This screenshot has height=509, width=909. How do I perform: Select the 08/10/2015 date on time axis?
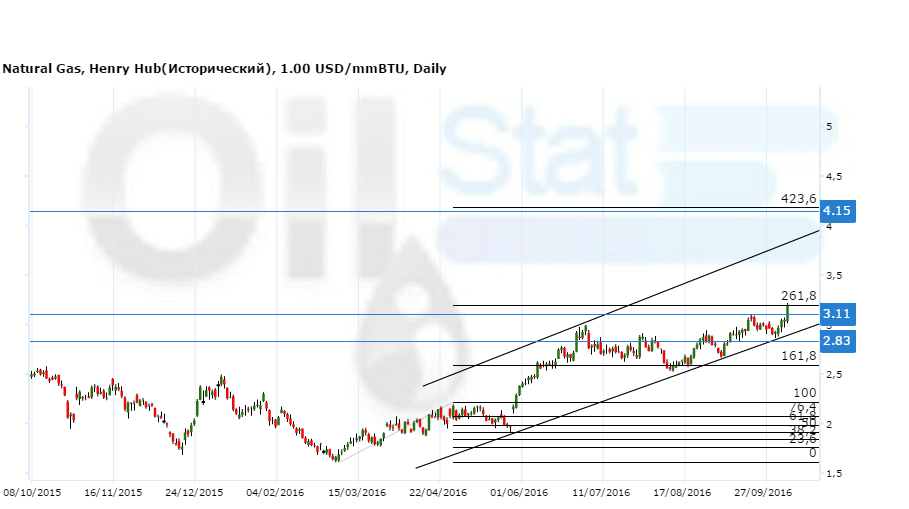point(32,493)
